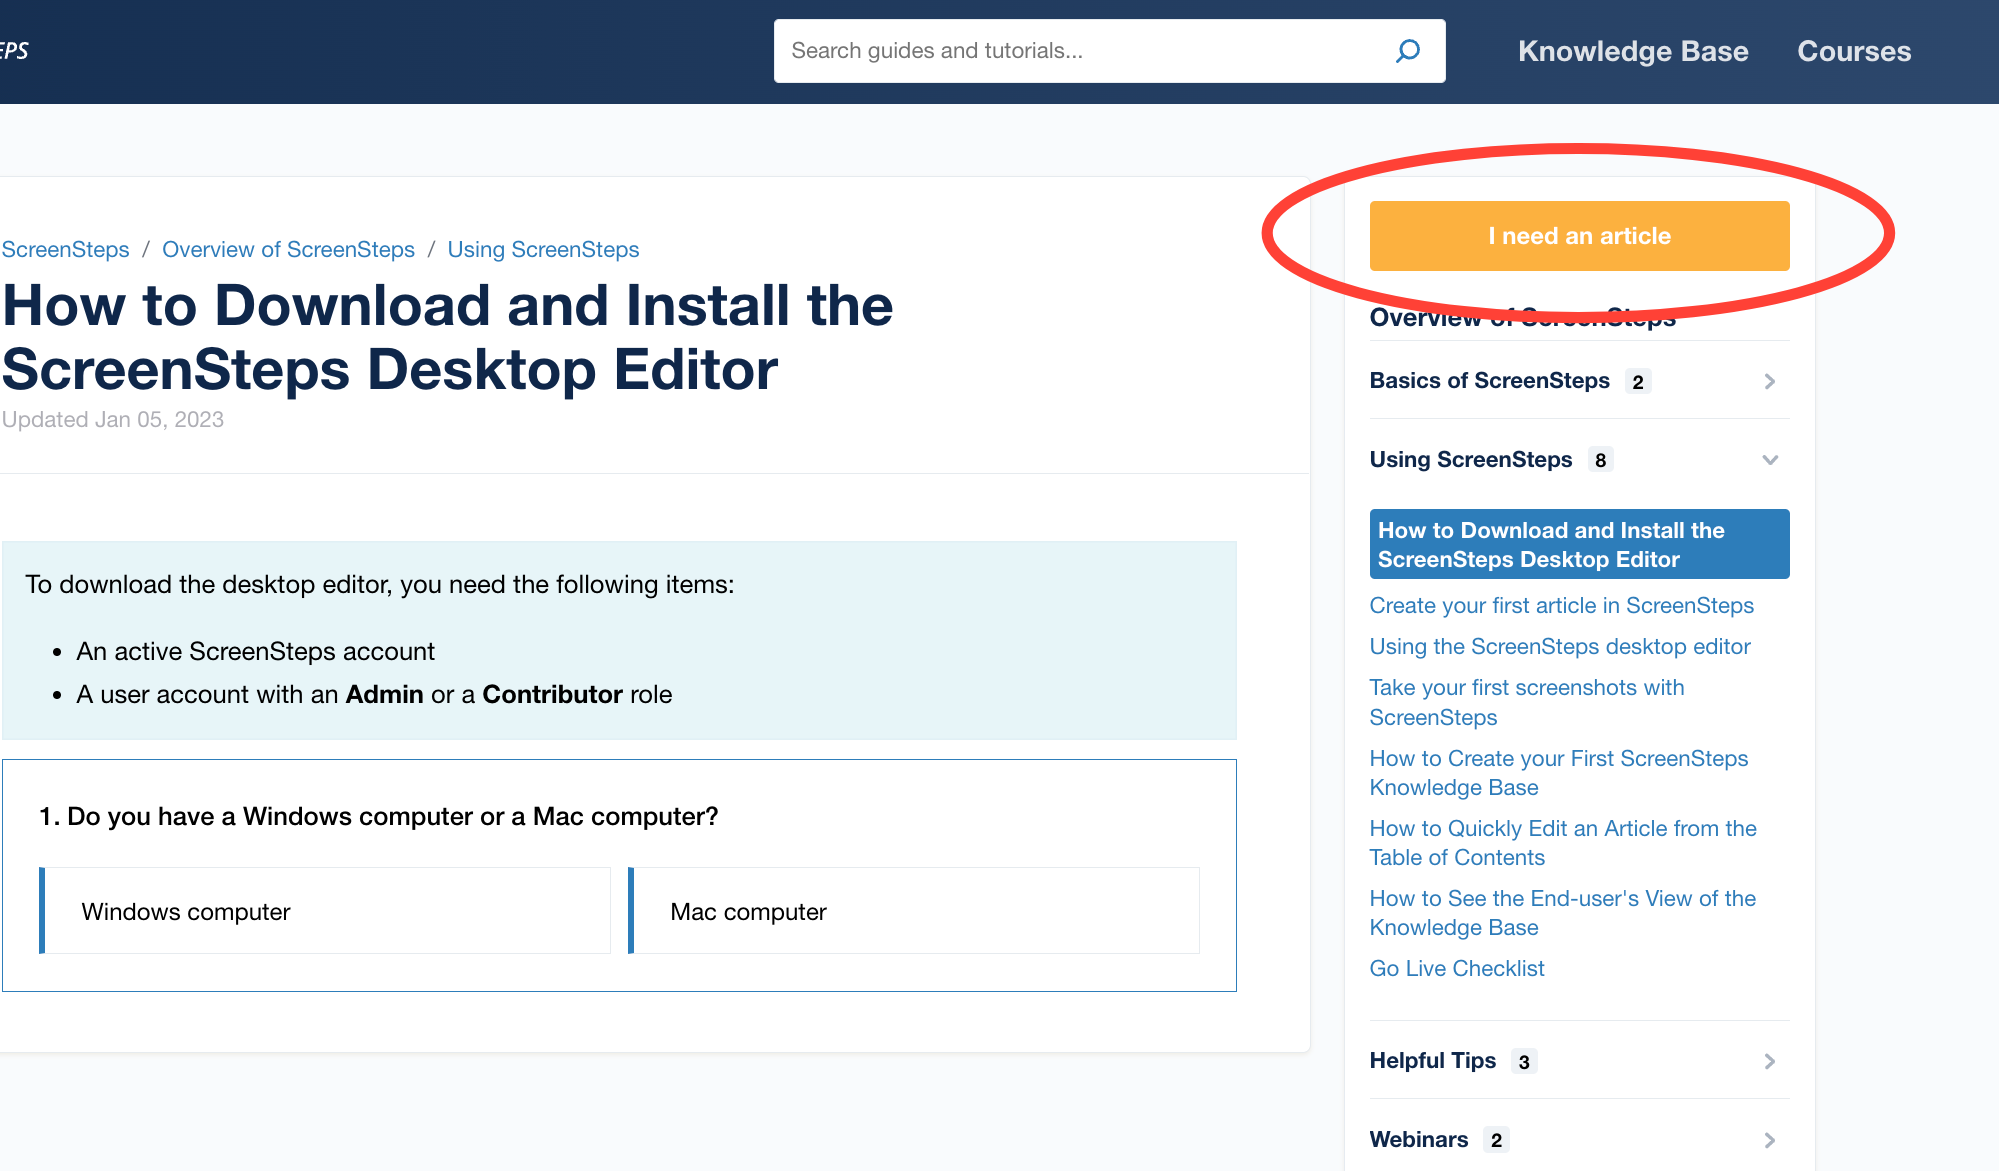Open the Go Live Checklist link
The image size is (1999, 1171).
1456,968
